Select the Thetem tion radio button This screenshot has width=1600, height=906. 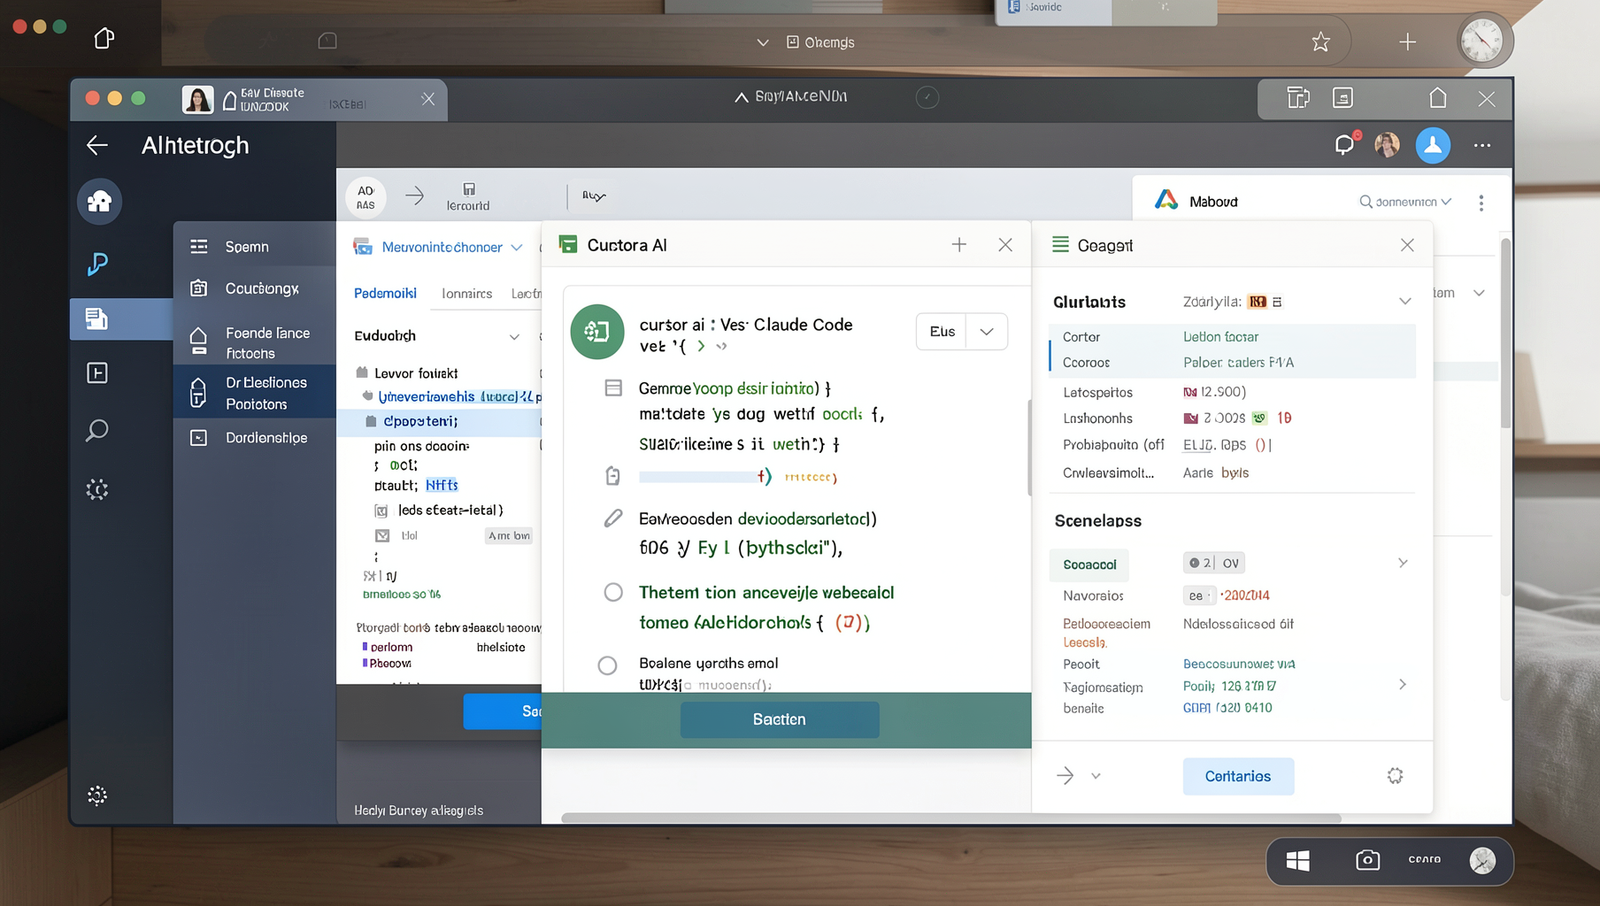pyautogui.click(x=613, y=592)
